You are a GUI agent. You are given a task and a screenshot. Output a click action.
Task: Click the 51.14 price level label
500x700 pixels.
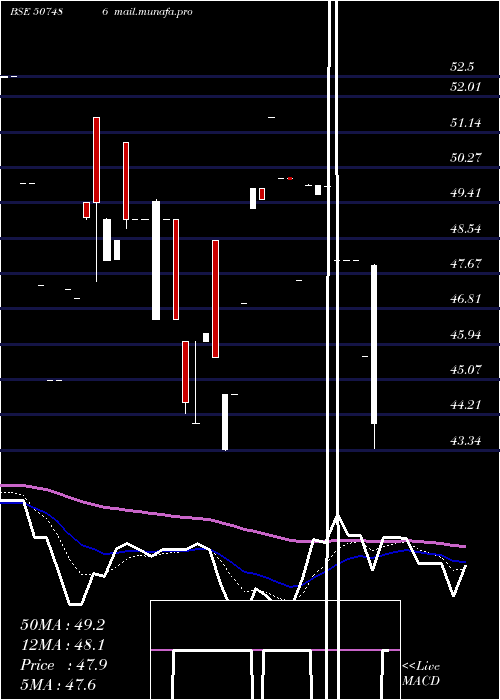coord(466,122)
